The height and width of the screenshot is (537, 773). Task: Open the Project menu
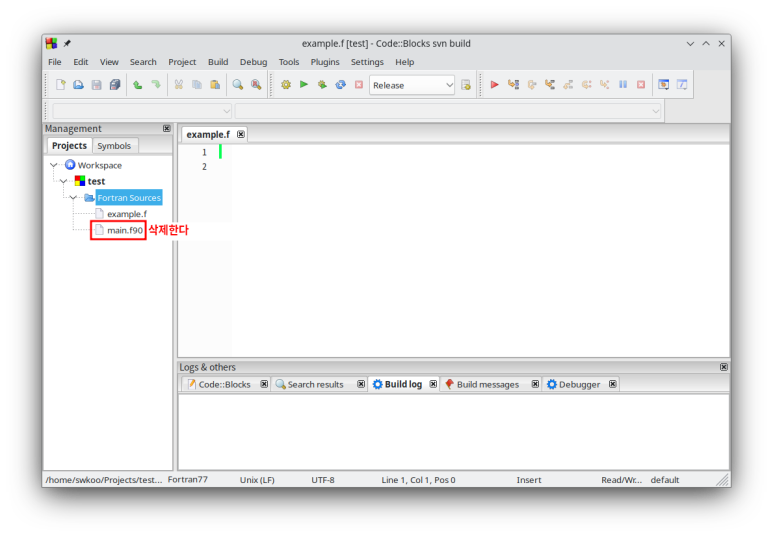point(182,62)
